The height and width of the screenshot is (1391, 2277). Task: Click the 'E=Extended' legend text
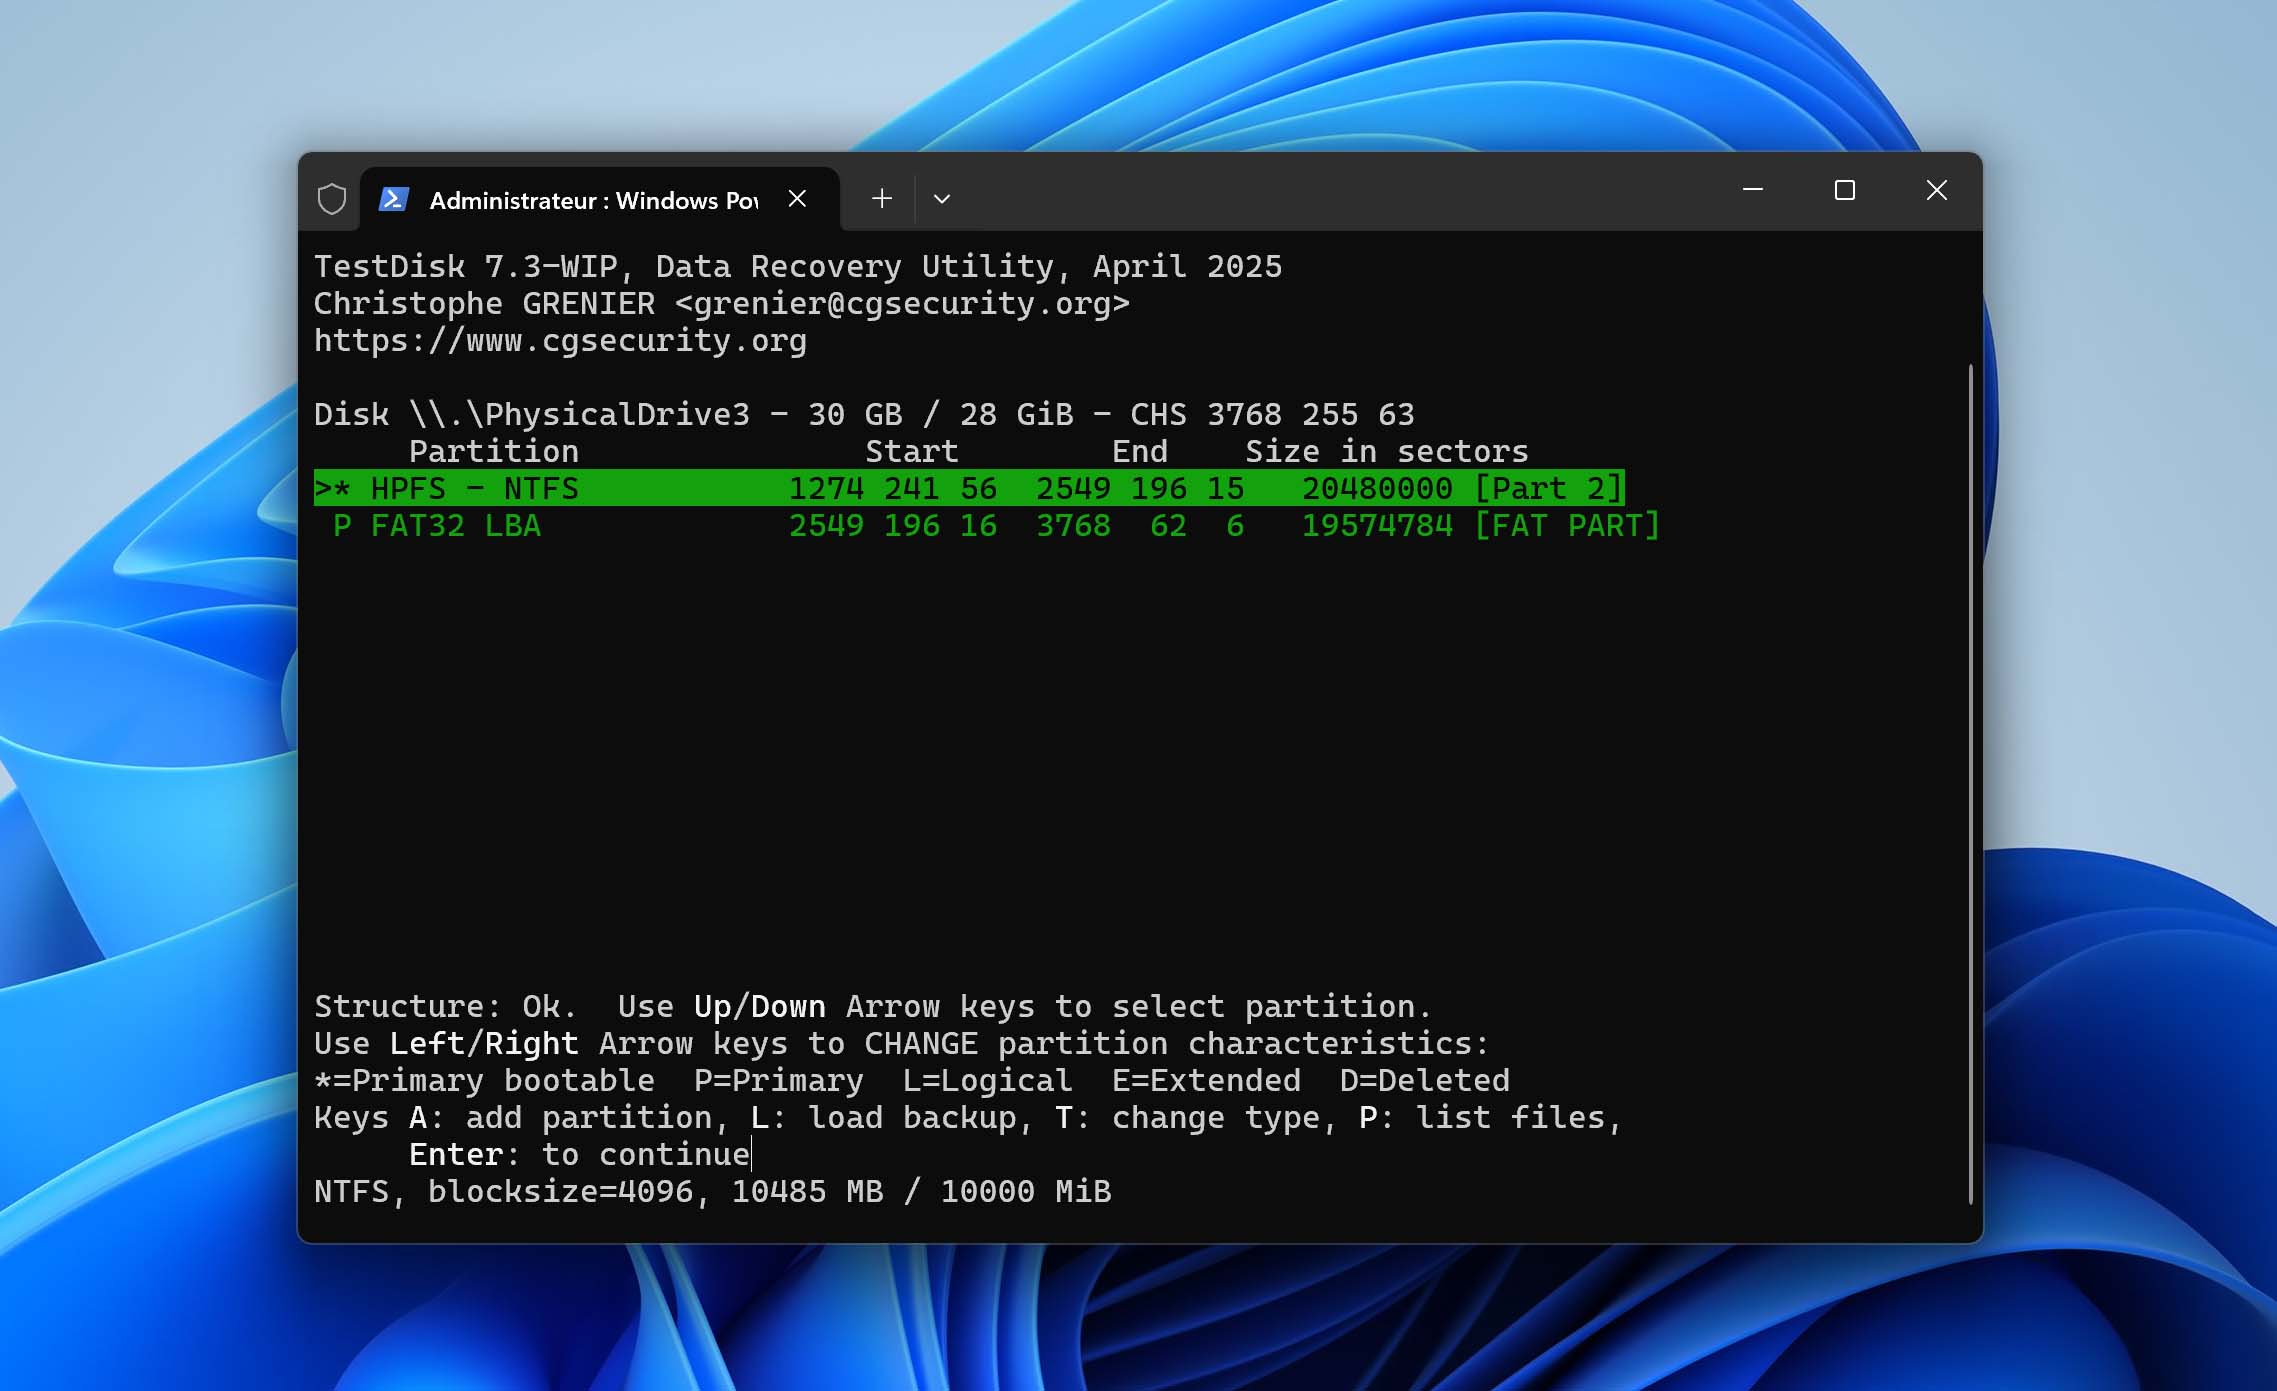(1206, 1080)
